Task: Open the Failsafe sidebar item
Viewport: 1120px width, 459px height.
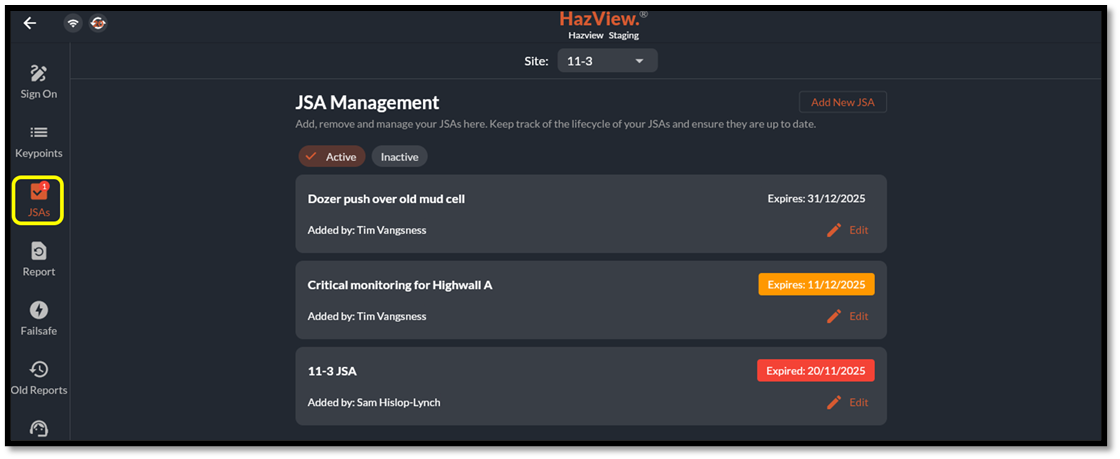Action: (x=39, y=318)
